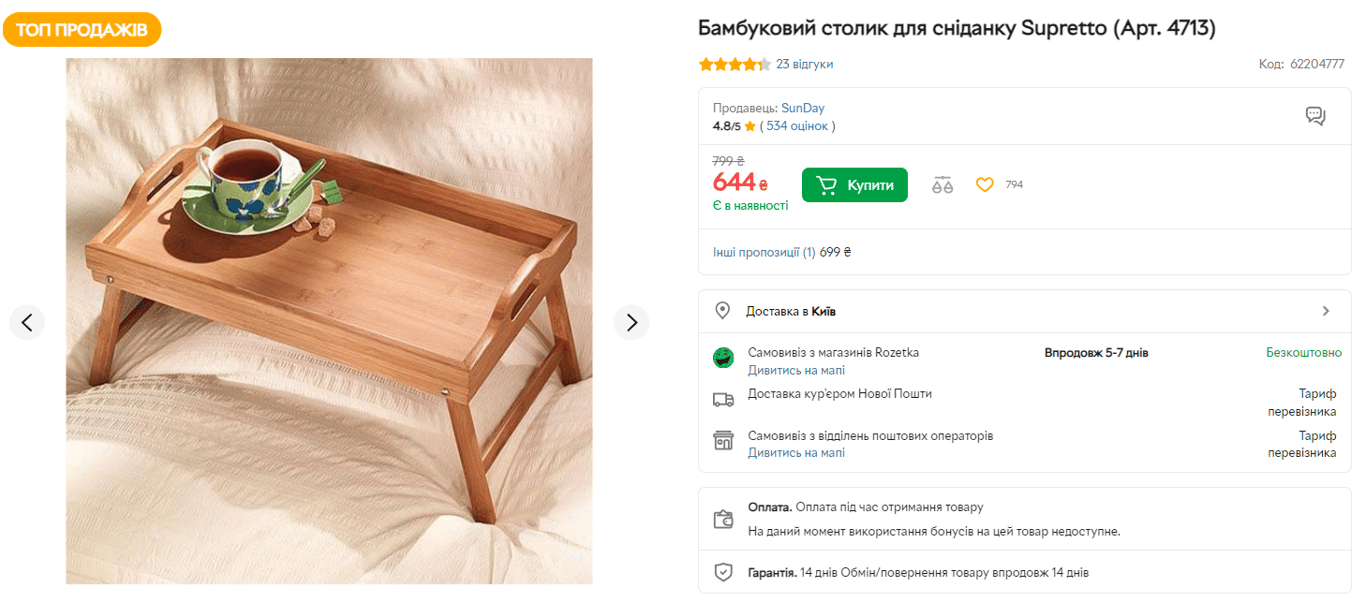View Інші пропозиції (1) other offers
The image size is (1366, 602).
764,252
